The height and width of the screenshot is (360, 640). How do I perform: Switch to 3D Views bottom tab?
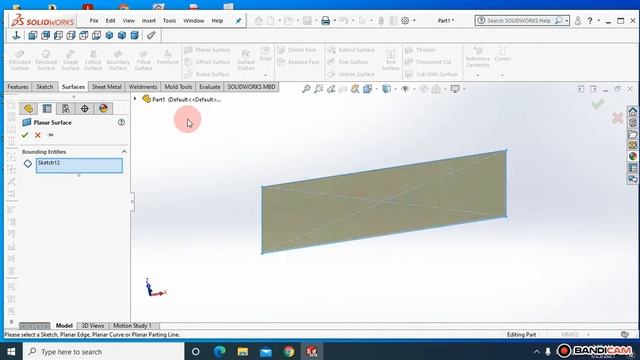pos(93,326)
